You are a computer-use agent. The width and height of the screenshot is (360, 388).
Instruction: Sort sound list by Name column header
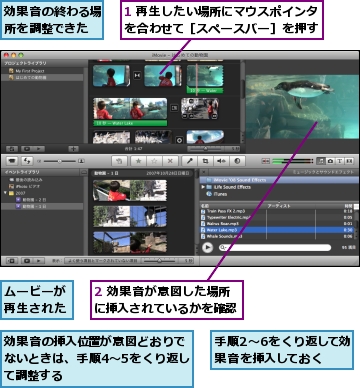[x=233, y=206]
